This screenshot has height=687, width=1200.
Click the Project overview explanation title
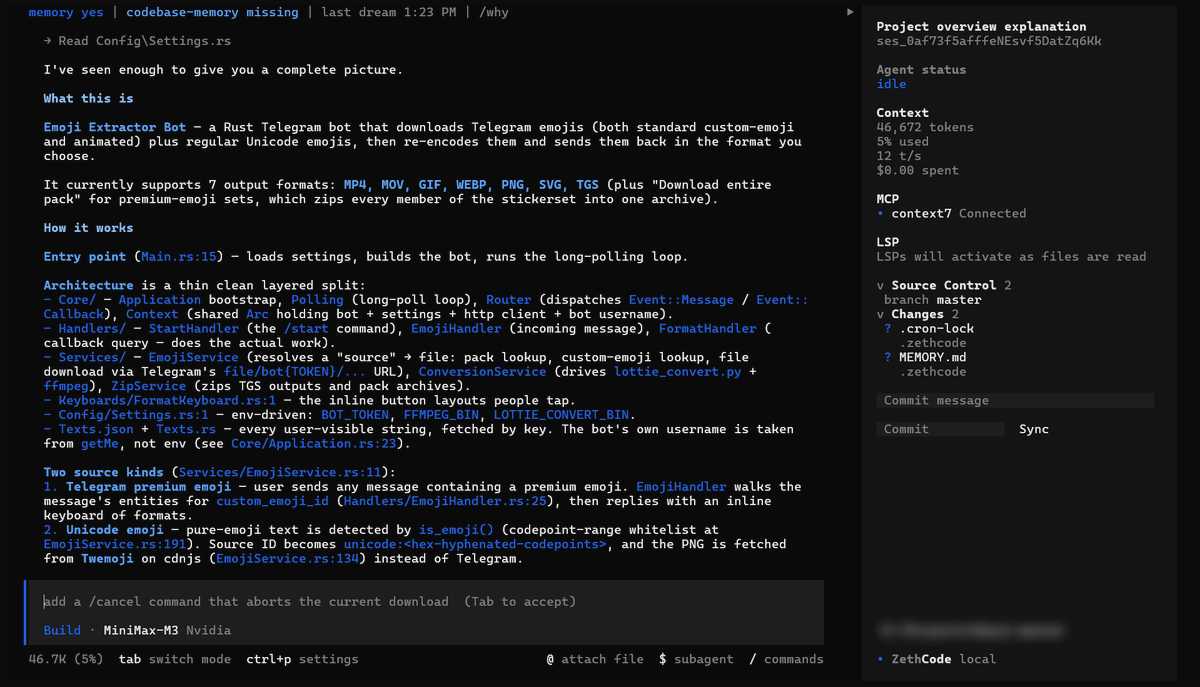[981, 27]
